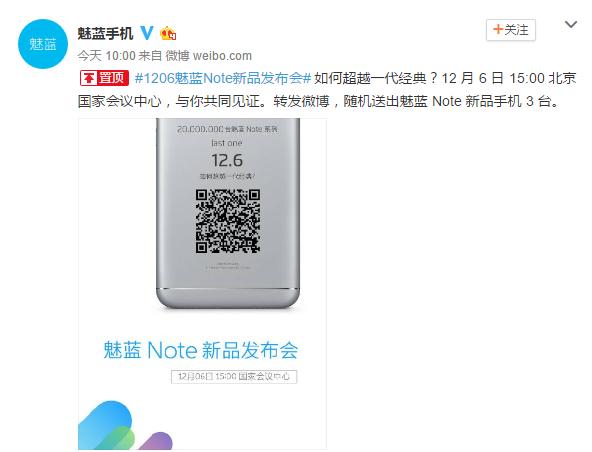Open the 魅蓝手机 account name link

[x=105, y=34]
